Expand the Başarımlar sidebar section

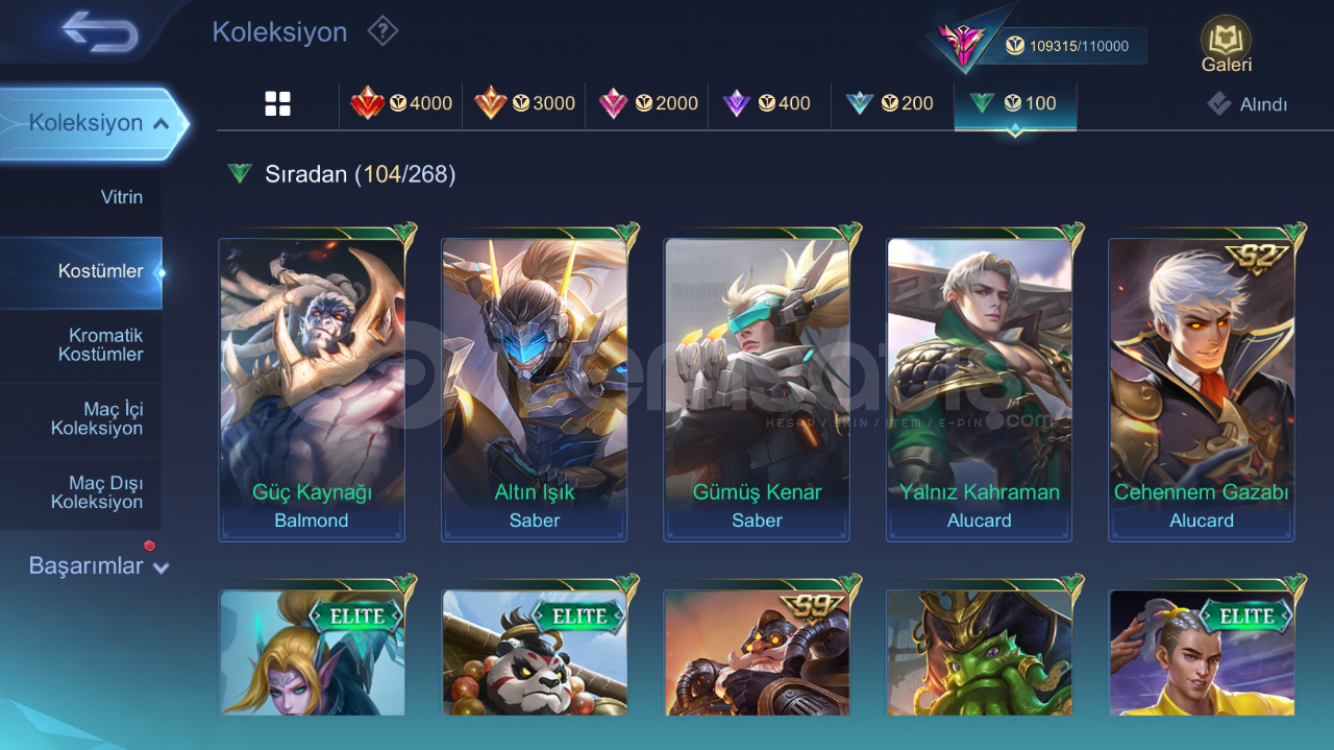(x=98, y=566)
